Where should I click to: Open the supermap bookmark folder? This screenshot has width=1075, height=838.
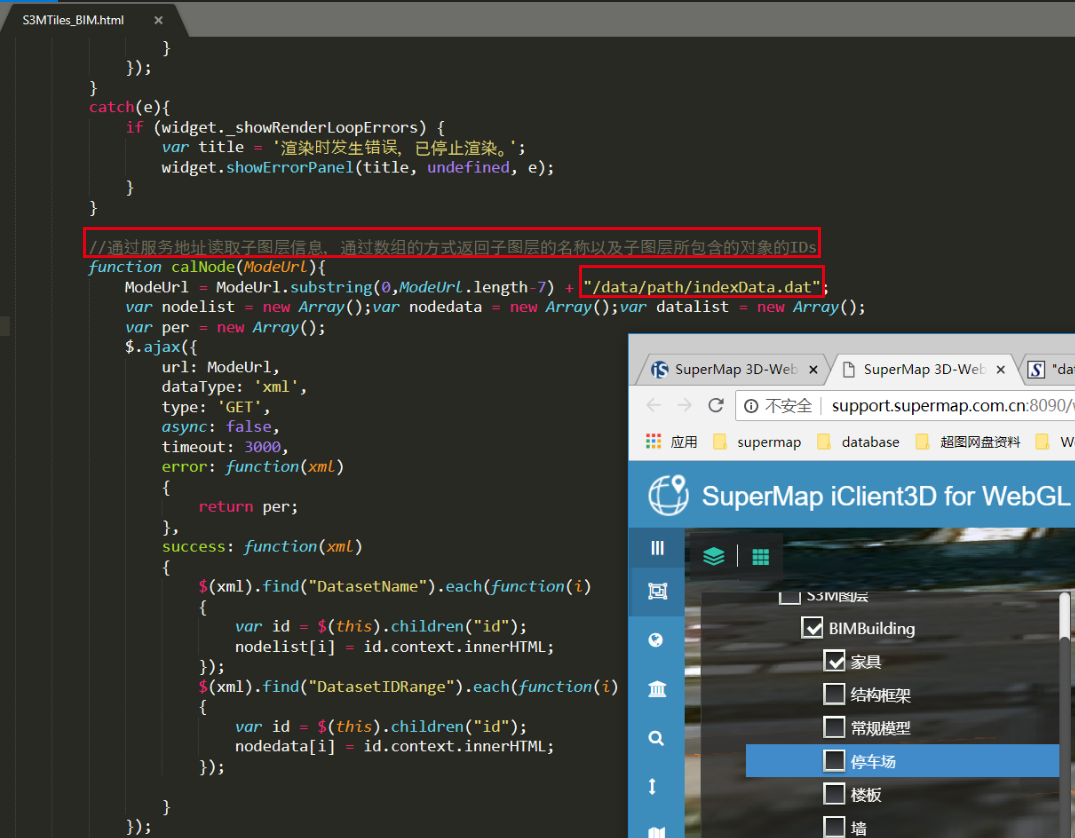[757, 442]
